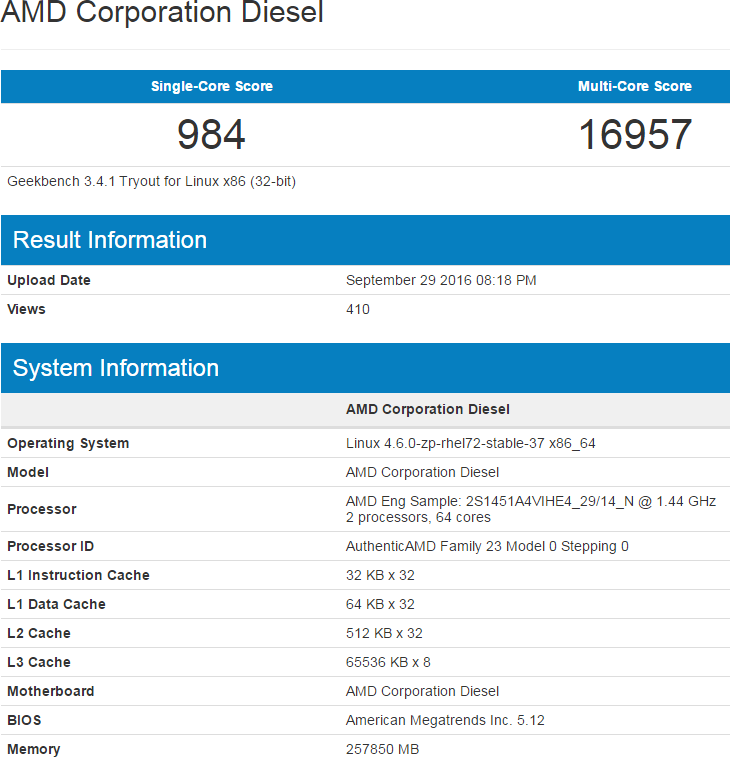Click the AMD Corporation Diesel column header

pyautogui.click(x=427, y=409)
